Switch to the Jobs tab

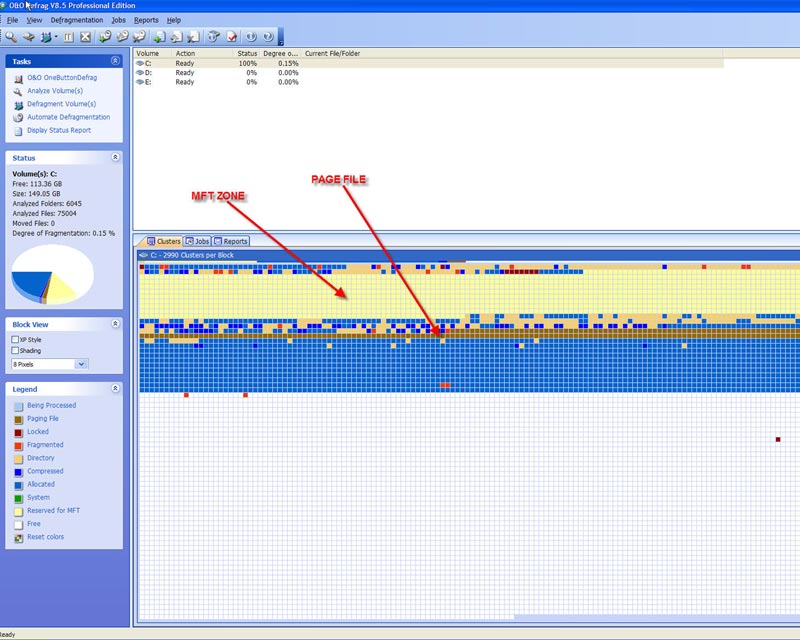tap(196, 241)
